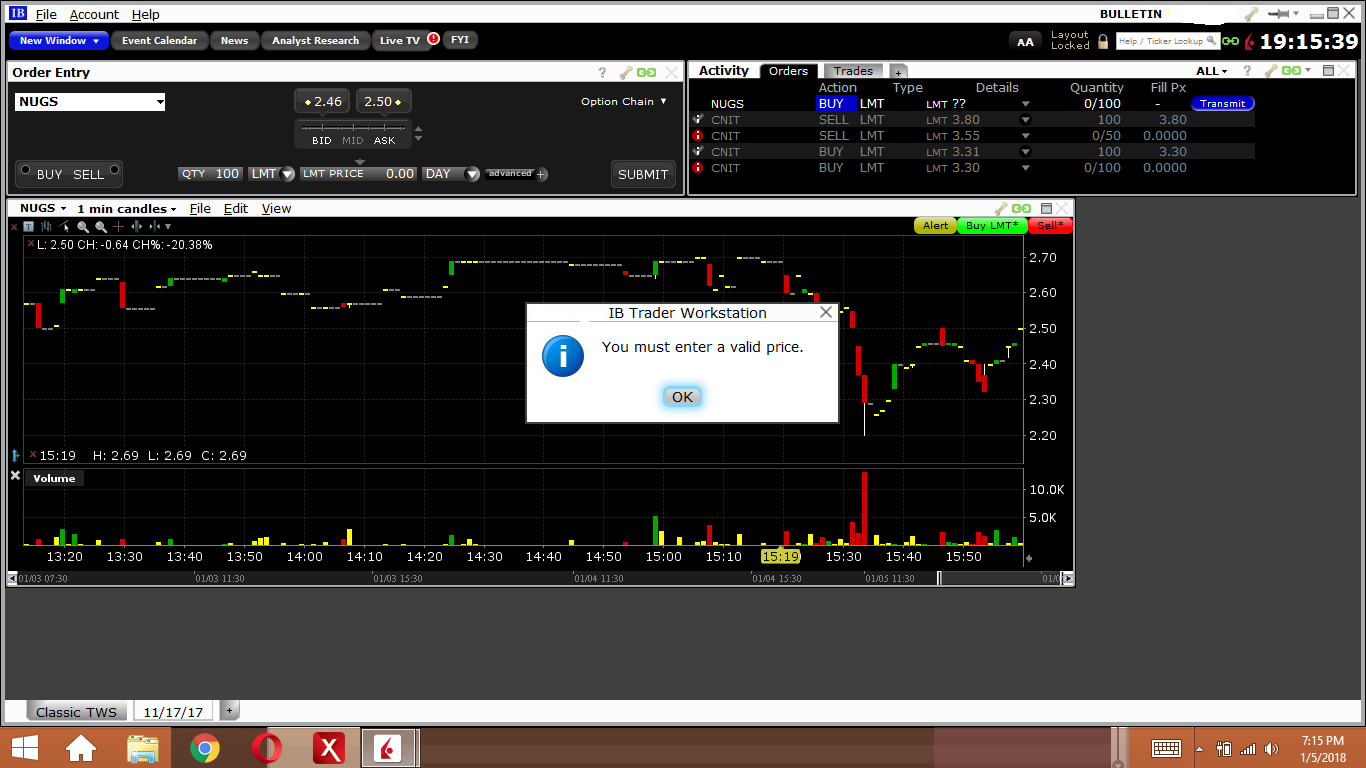
Task: Select the trendline pointer tool in chart toolbar
Action: tap(65, 227)
